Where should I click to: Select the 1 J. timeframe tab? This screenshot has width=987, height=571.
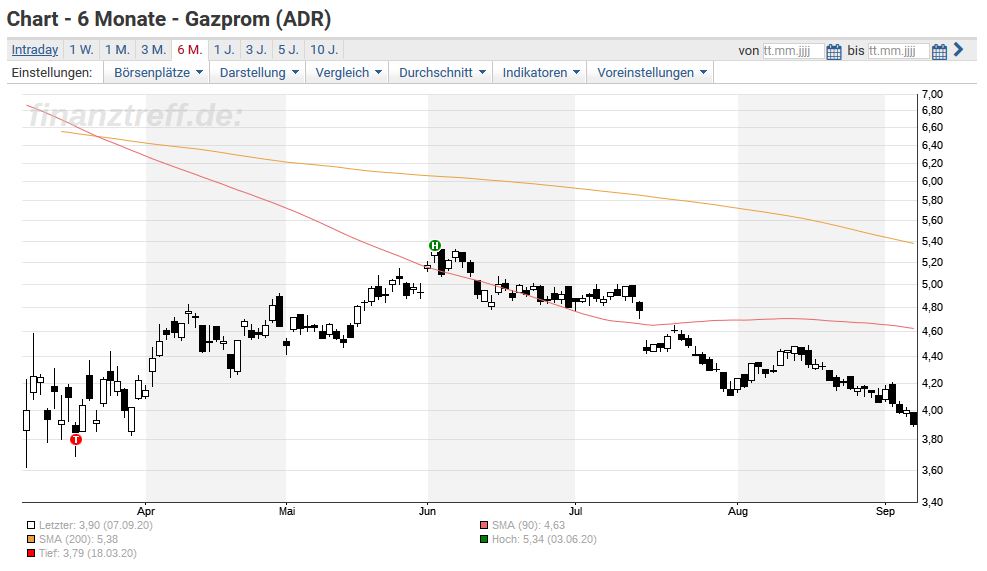pyautogui.click(x=223, y=50)
